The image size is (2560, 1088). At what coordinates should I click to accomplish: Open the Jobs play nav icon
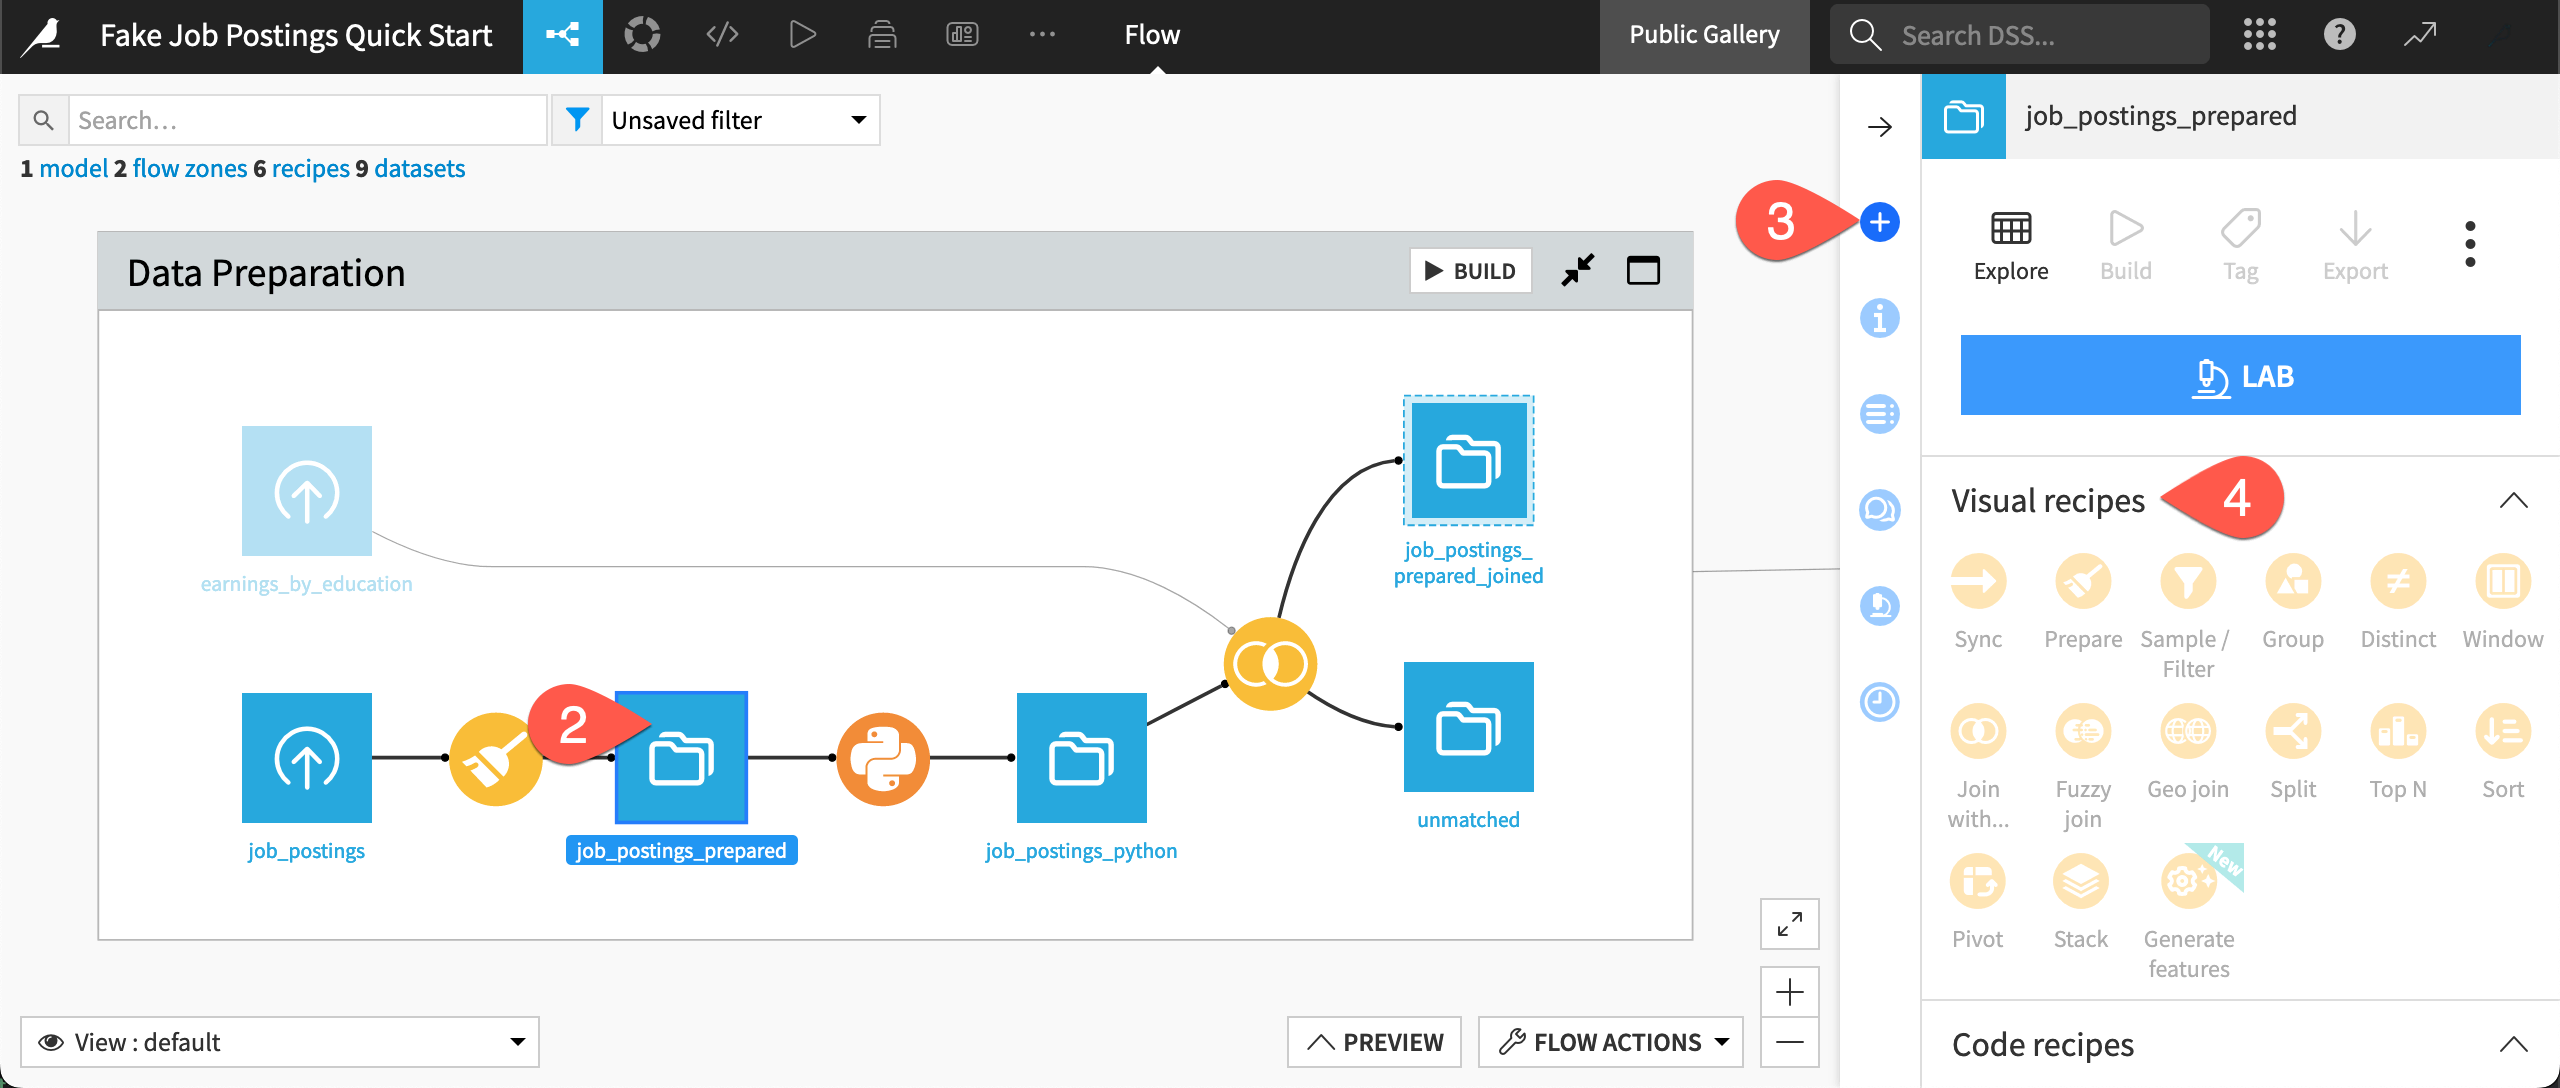click(802, 35)
